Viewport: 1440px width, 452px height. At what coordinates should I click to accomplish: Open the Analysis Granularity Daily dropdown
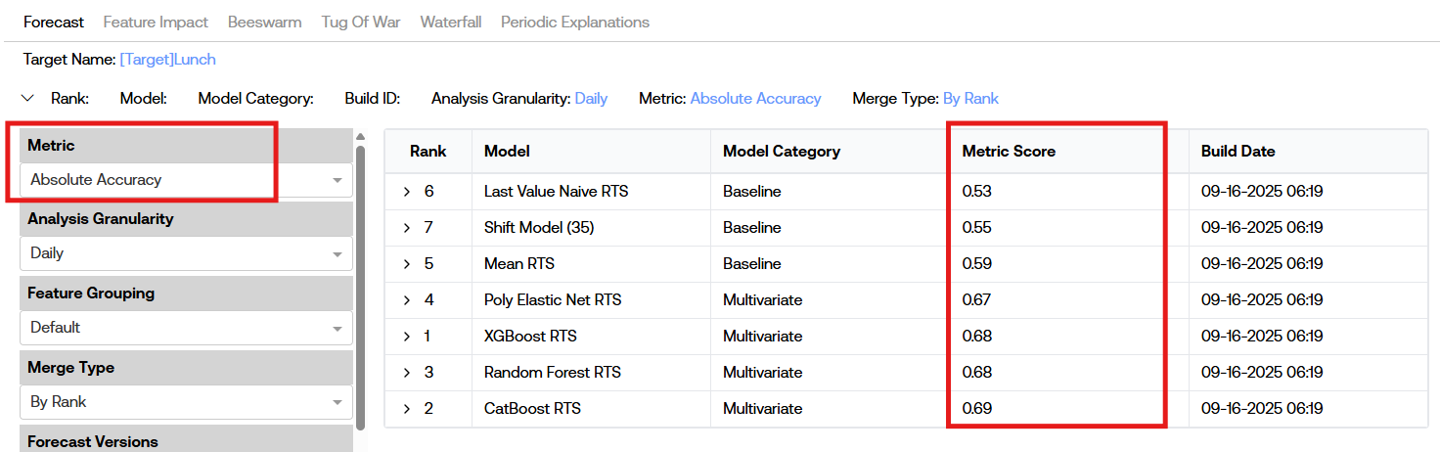(186, 254)
